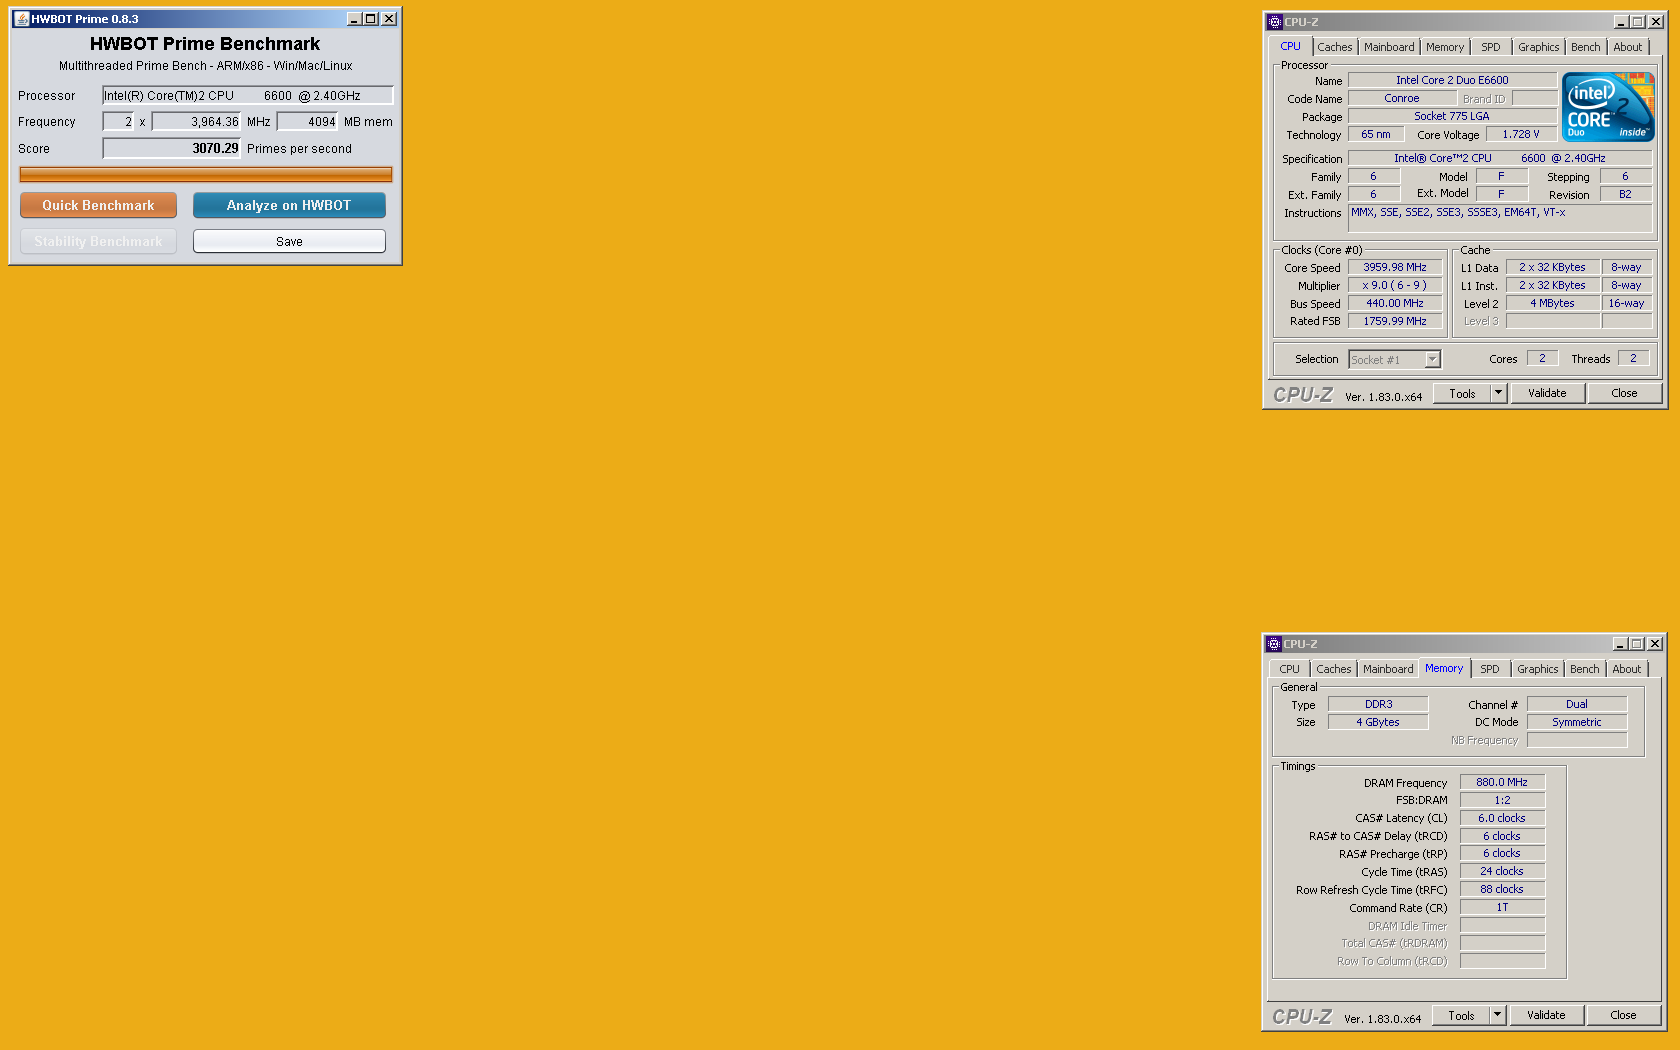Click the Code Name value Conroe
The image size is (1680, 1050).
(x=1402, y=98)
